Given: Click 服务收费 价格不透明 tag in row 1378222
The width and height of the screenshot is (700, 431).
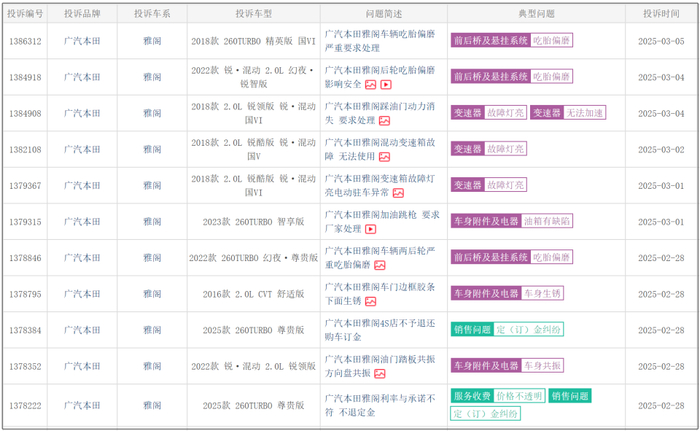Looking at the screenshot, I should 498,396.
